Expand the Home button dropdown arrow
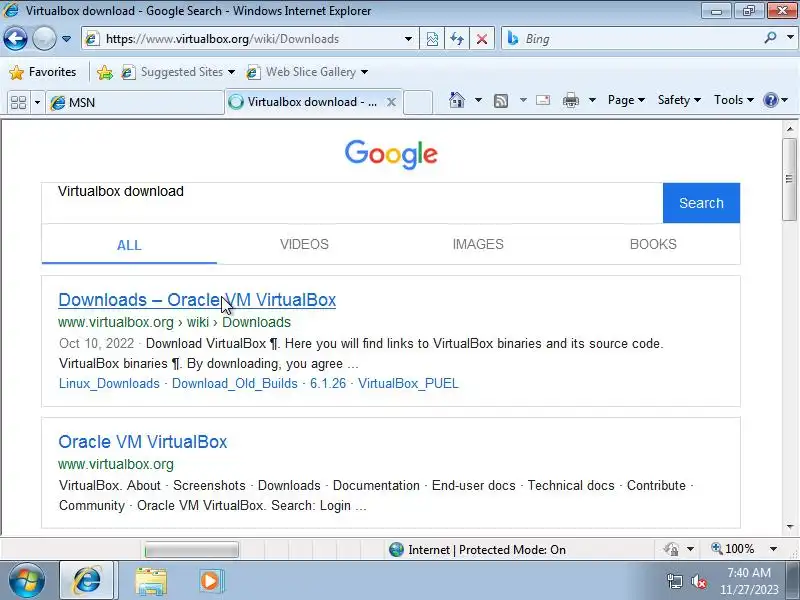This screenshot has height=600, width=800. 478,100
